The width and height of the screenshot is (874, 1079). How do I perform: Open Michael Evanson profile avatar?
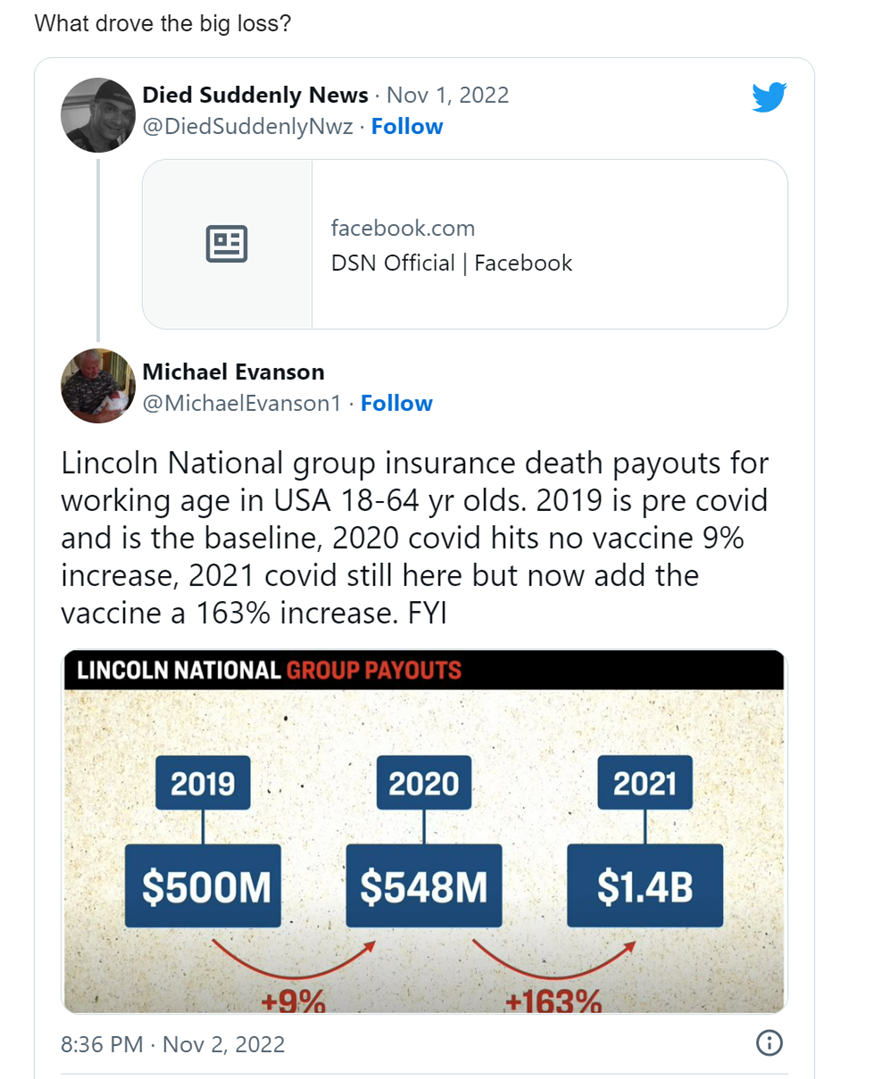(98, 385)
